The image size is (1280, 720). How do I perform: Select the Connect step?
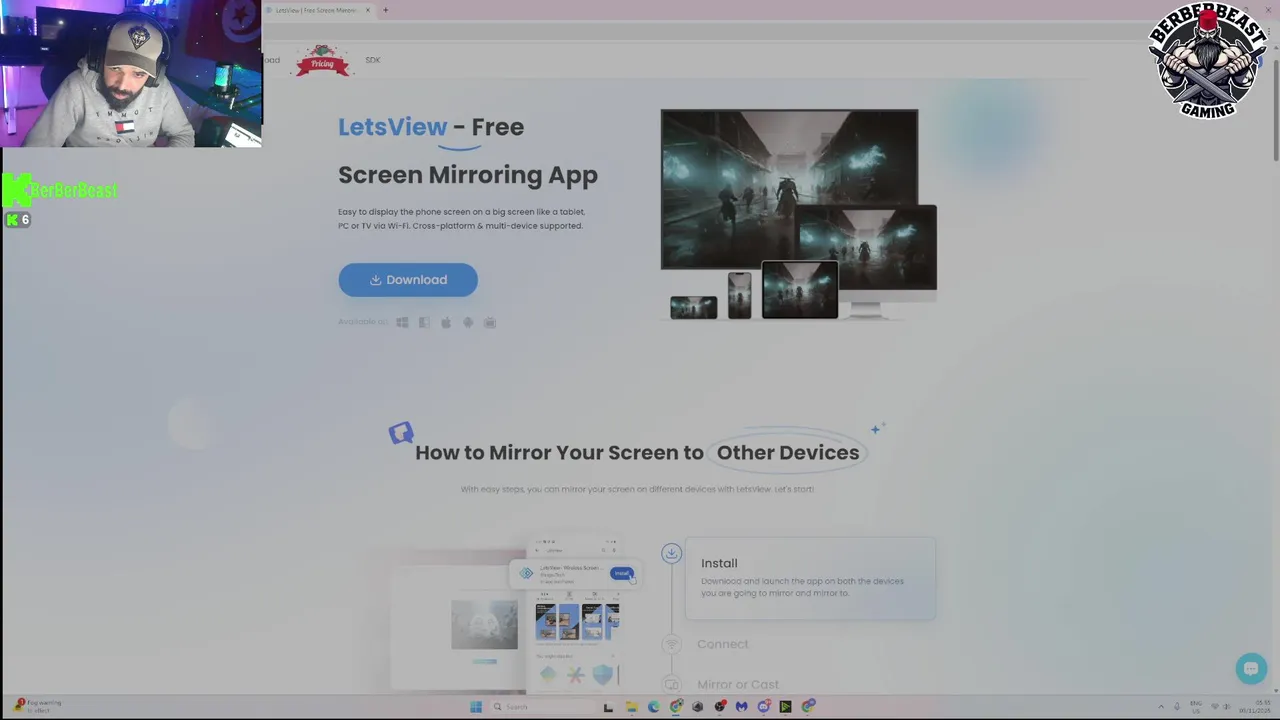click(722, 644)
